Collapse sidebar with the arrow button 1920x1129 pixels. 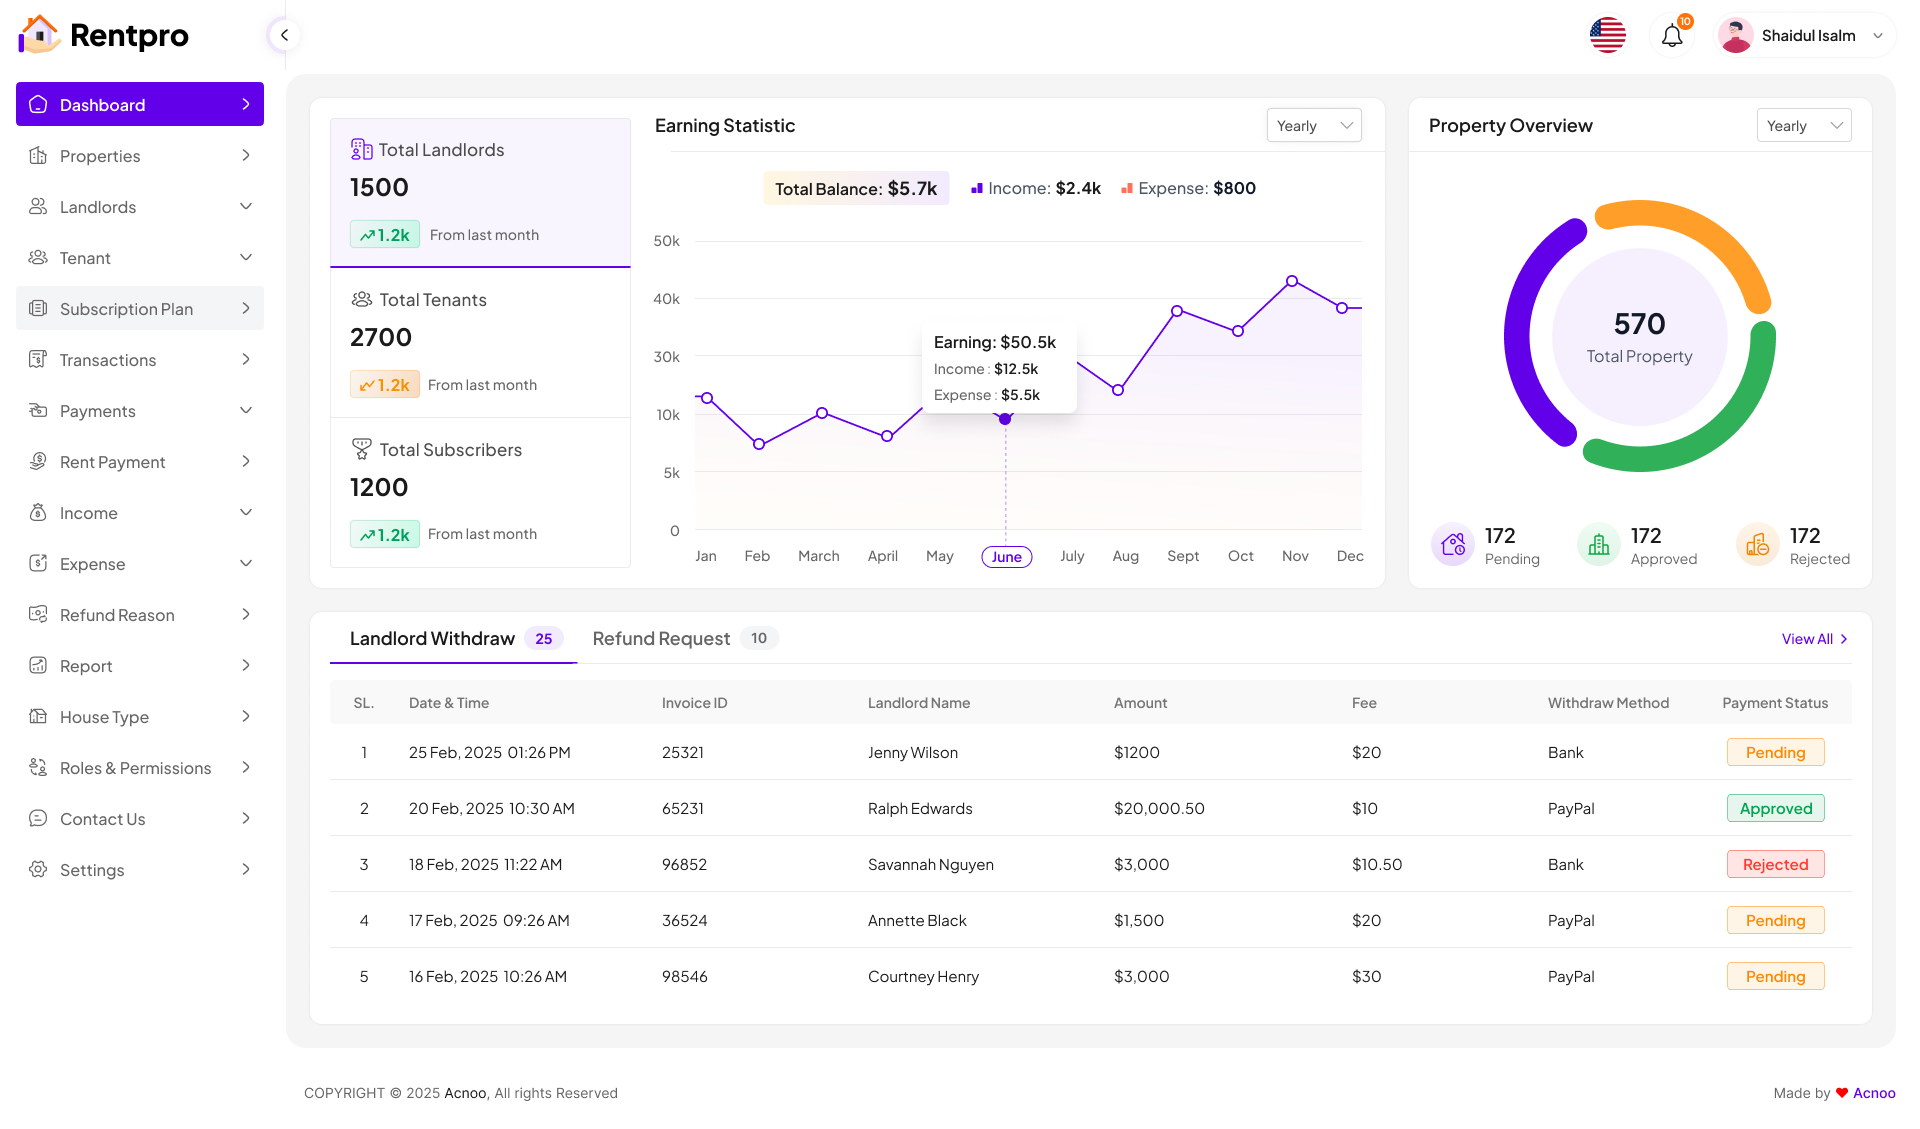284,36
